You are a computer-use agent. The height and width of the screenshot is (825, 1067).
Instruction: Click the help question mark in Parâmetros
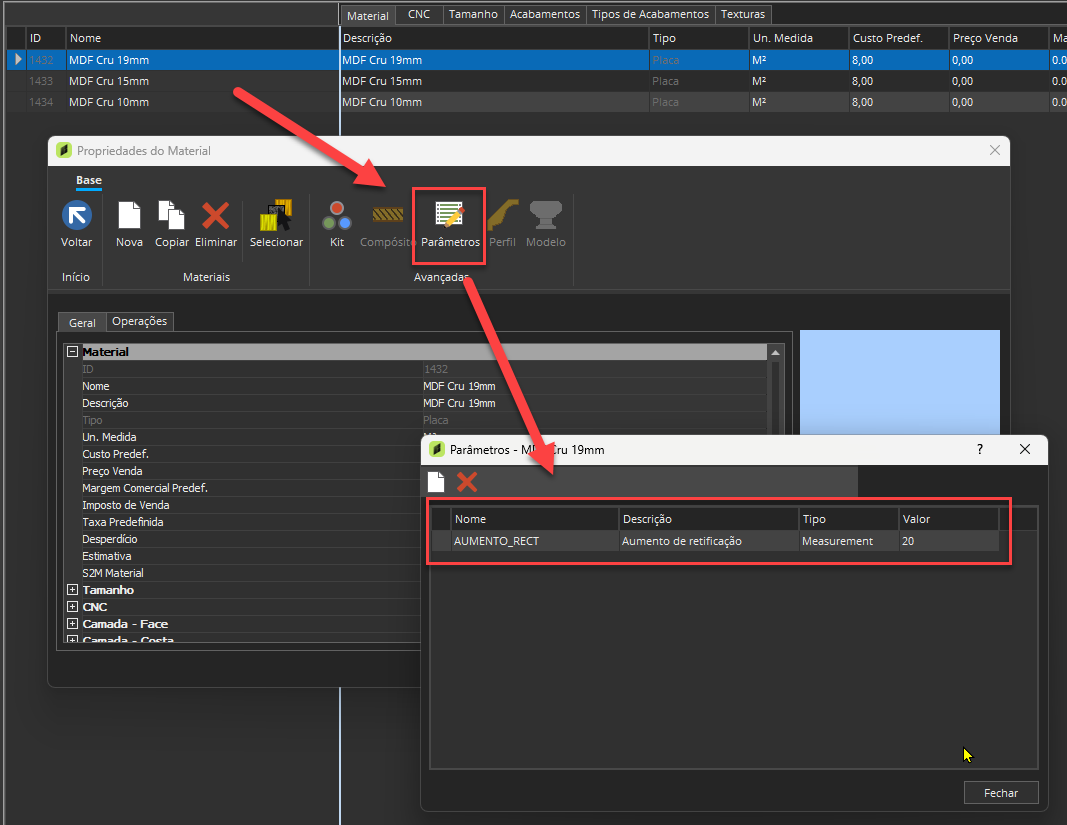click(980, 449)
